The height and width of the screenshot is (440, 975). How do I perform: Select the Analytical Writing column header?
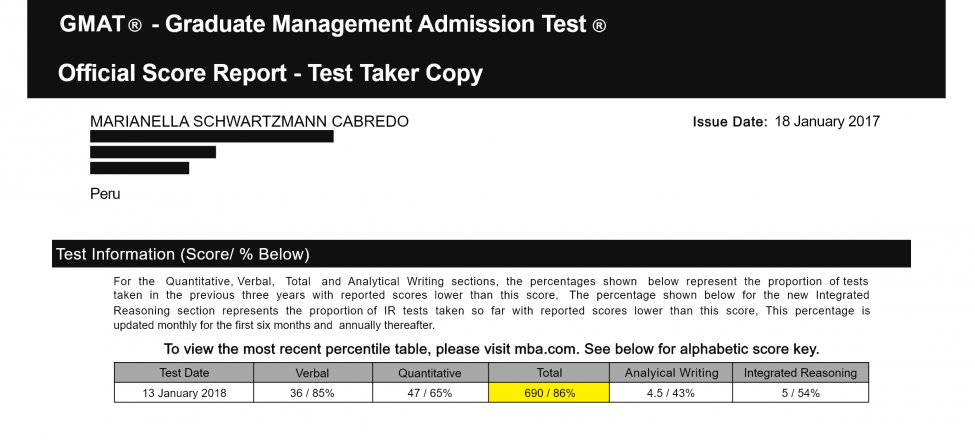coord(670,373)
